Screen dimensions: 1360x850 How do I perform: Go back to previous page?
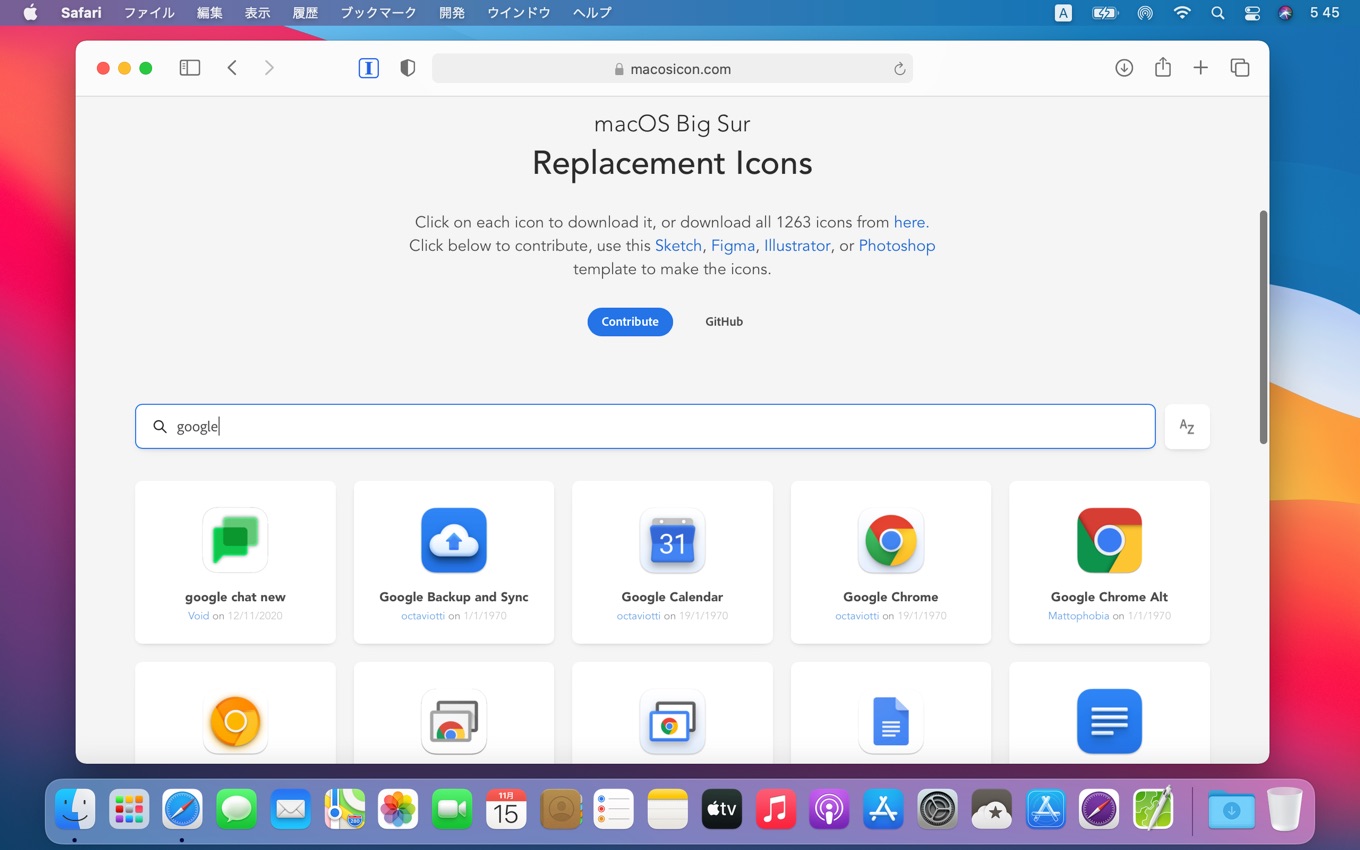click(x=232, y=68)
